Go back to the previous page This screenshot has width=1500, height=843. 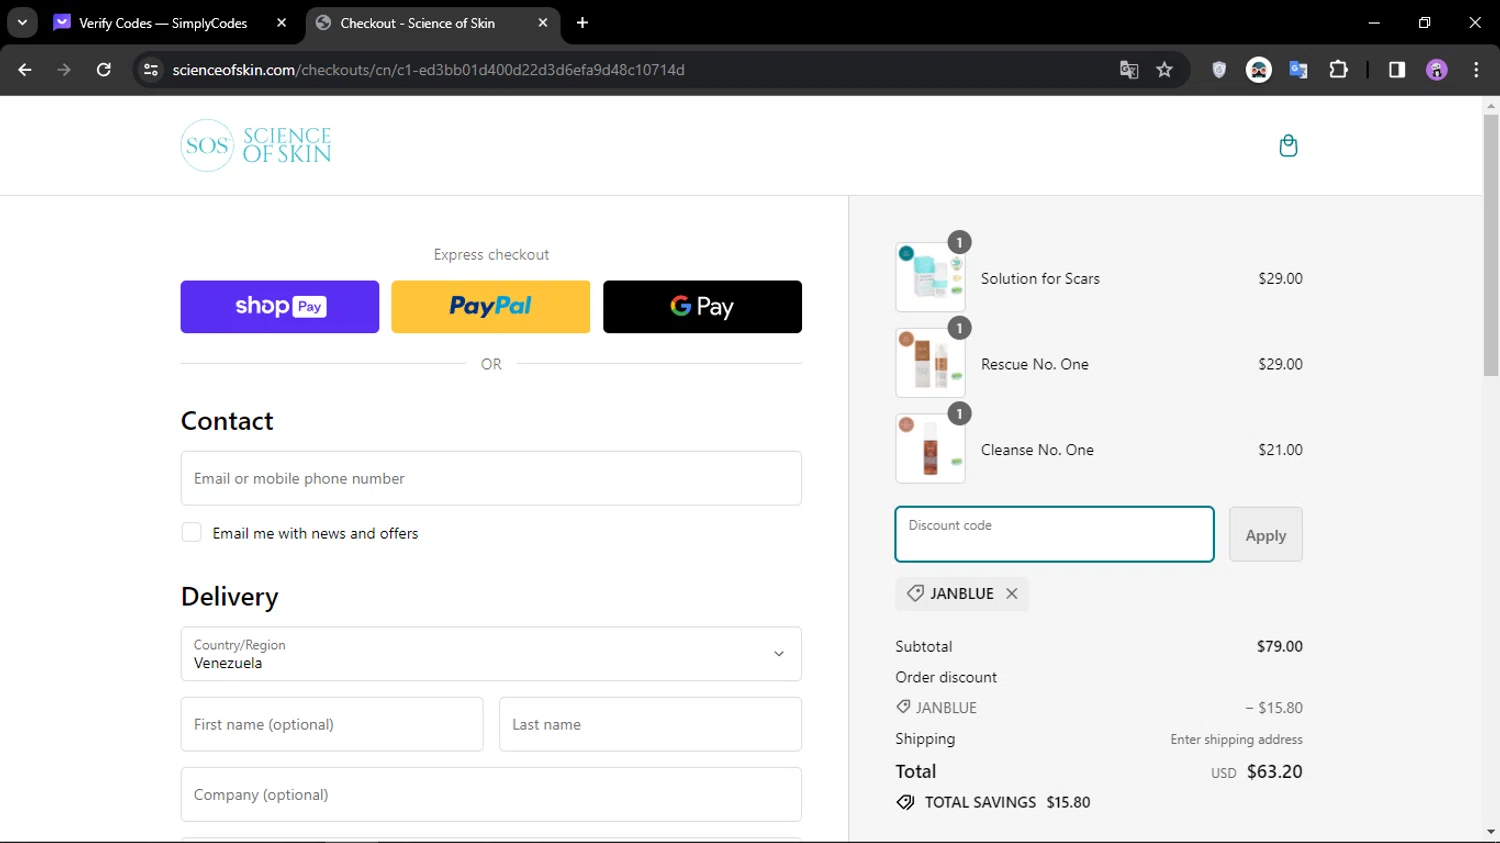[25, 70]
